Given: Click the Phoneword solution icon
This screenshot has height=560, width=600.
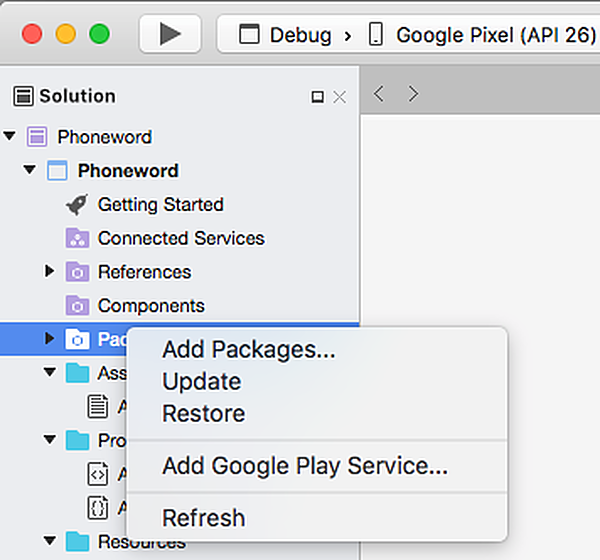Looking at the screenshot, I should coord(37,137).
